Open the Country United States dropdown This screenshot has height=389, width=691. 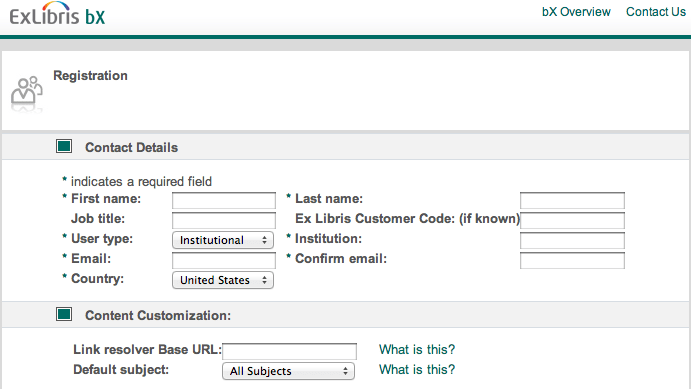(x=223, y=280)
